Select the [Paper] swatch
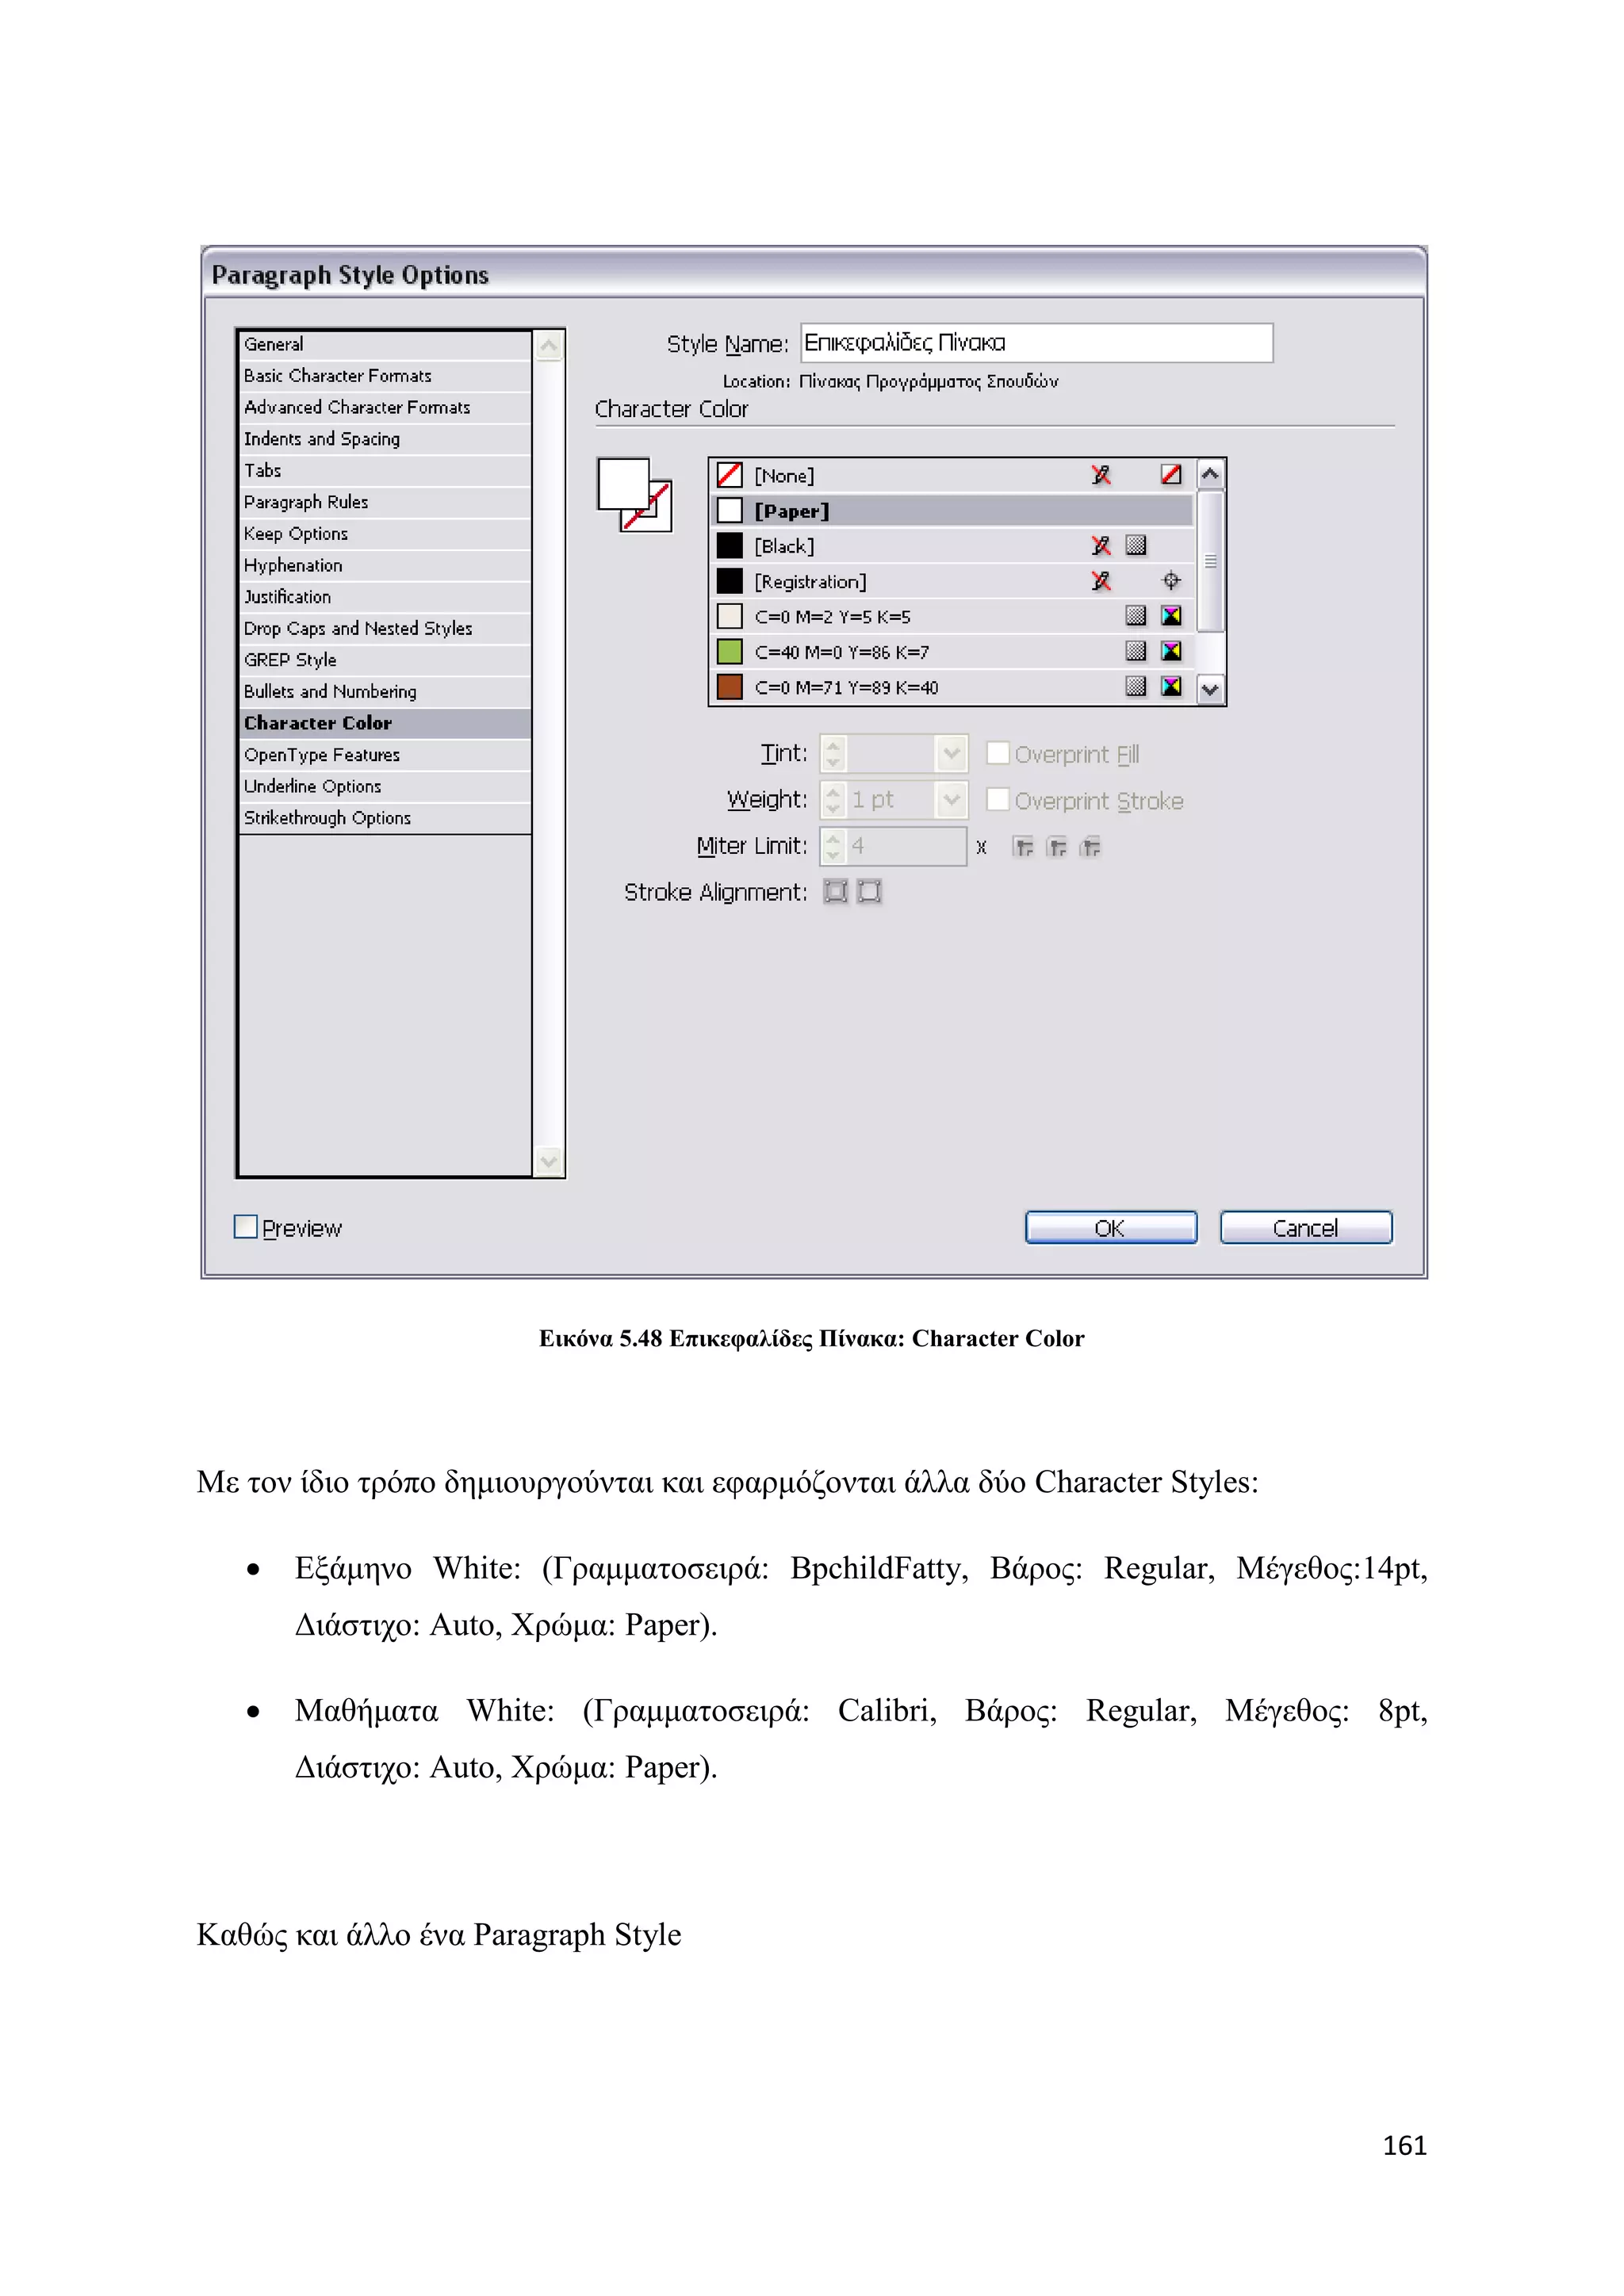1624x2296 pixels. click(952, 510)
